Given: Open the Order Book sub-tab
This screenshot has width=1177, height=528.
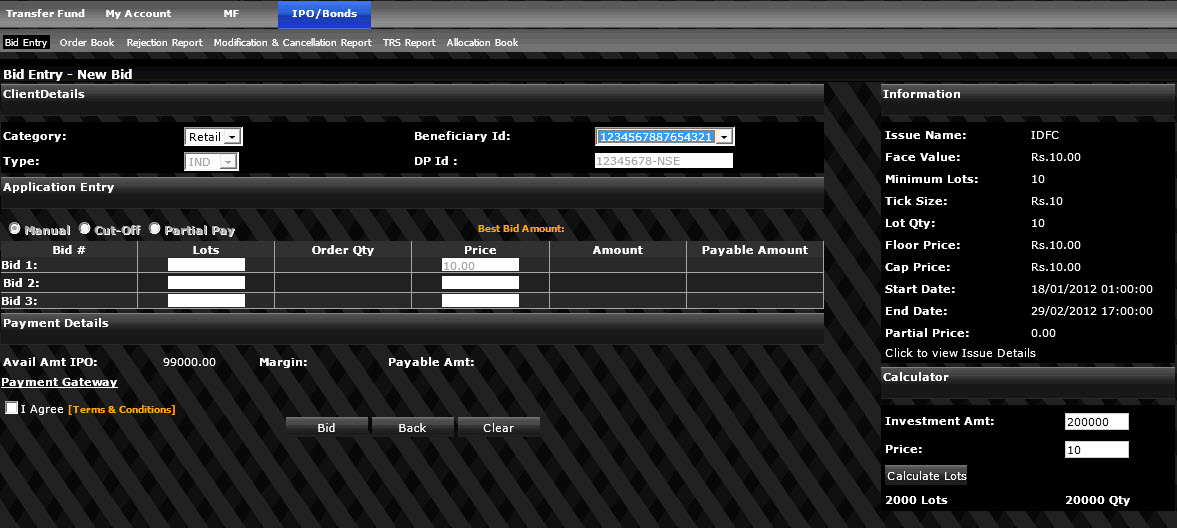Looking at the screenshot, I should point(87,43).
